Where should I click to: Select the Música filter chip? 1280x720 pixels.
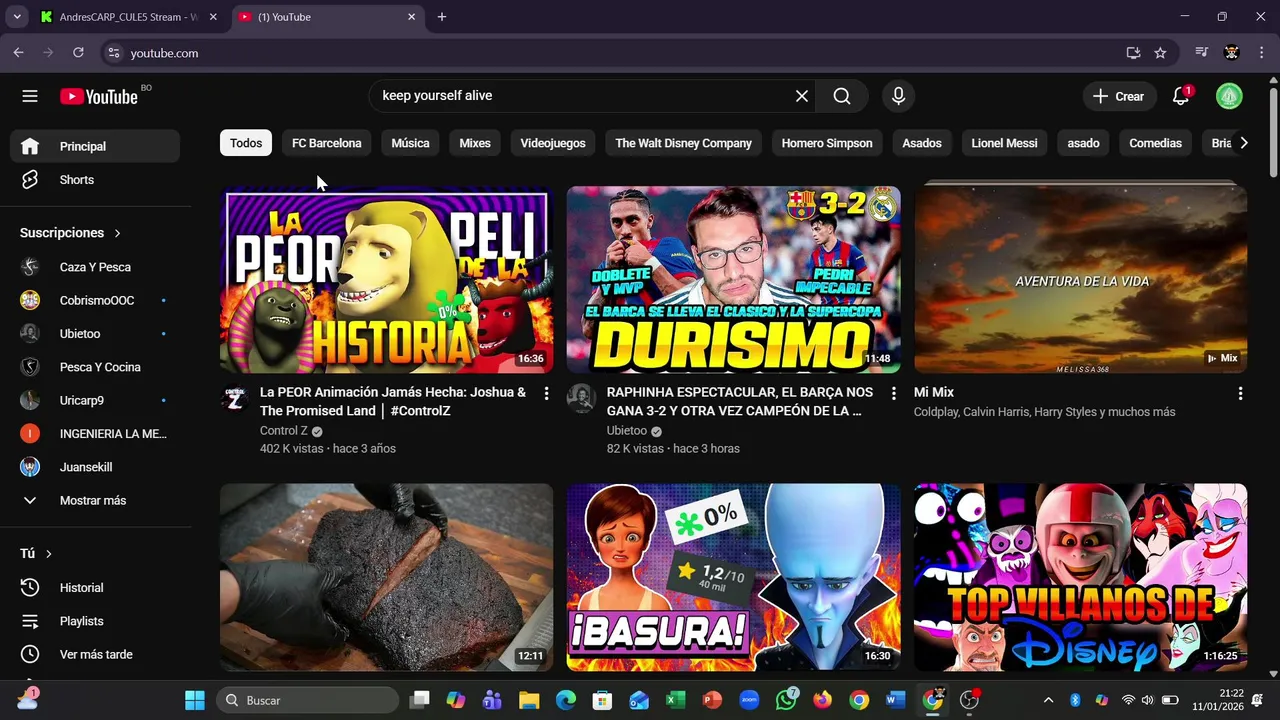pyautogui.click(x=410, y=143)
